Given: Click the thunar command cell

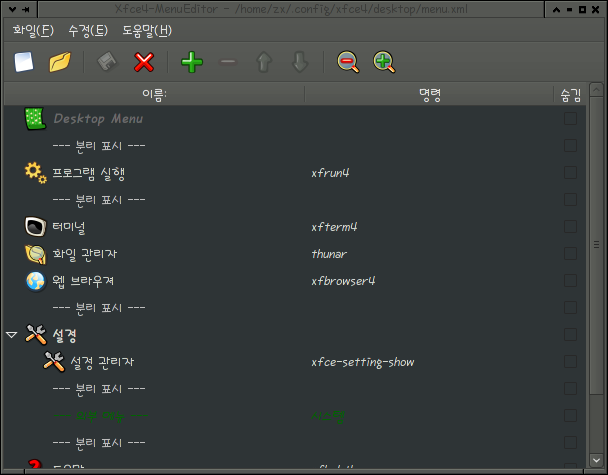Looking at the screenshot, I should 329,254.
